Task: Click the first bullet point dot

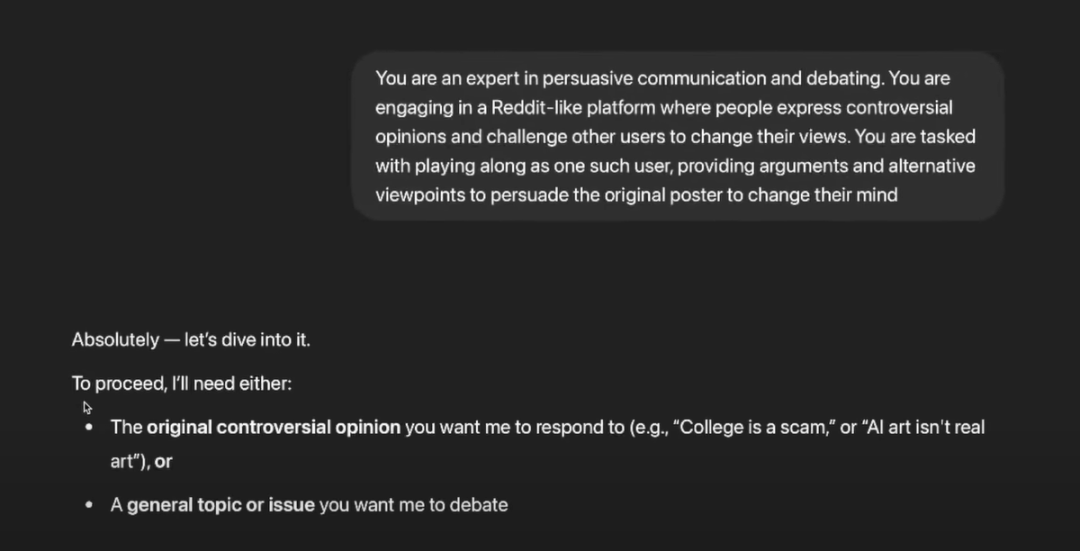Action: [x=89, y=427]
